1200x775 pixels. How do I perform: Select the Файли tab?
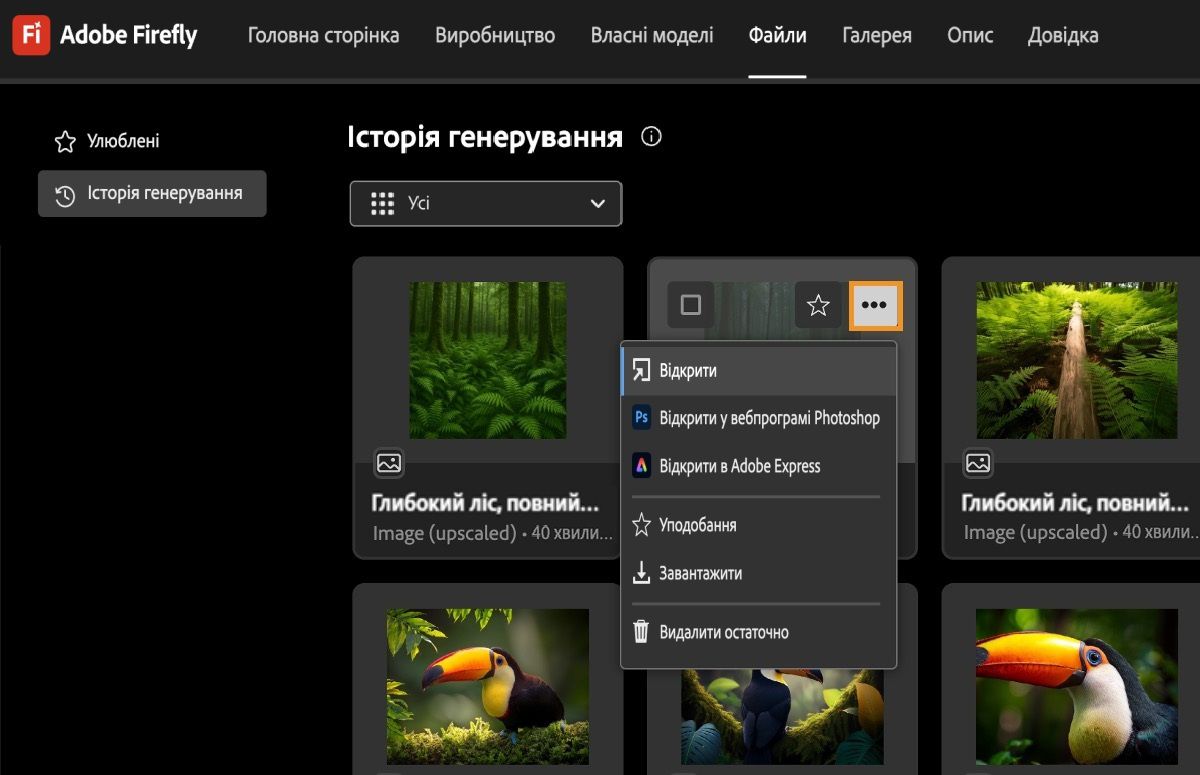[778, 36]
